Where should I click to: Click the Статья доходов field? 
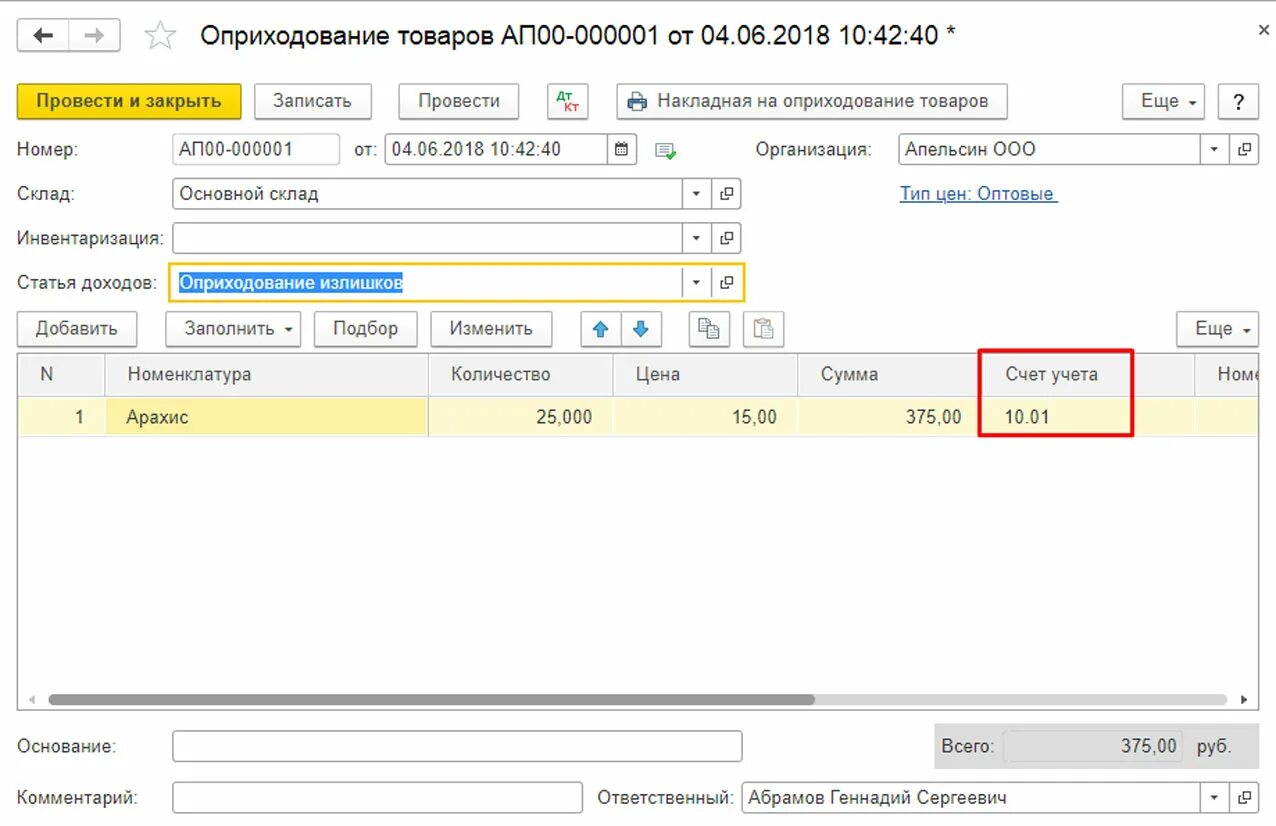428,283
